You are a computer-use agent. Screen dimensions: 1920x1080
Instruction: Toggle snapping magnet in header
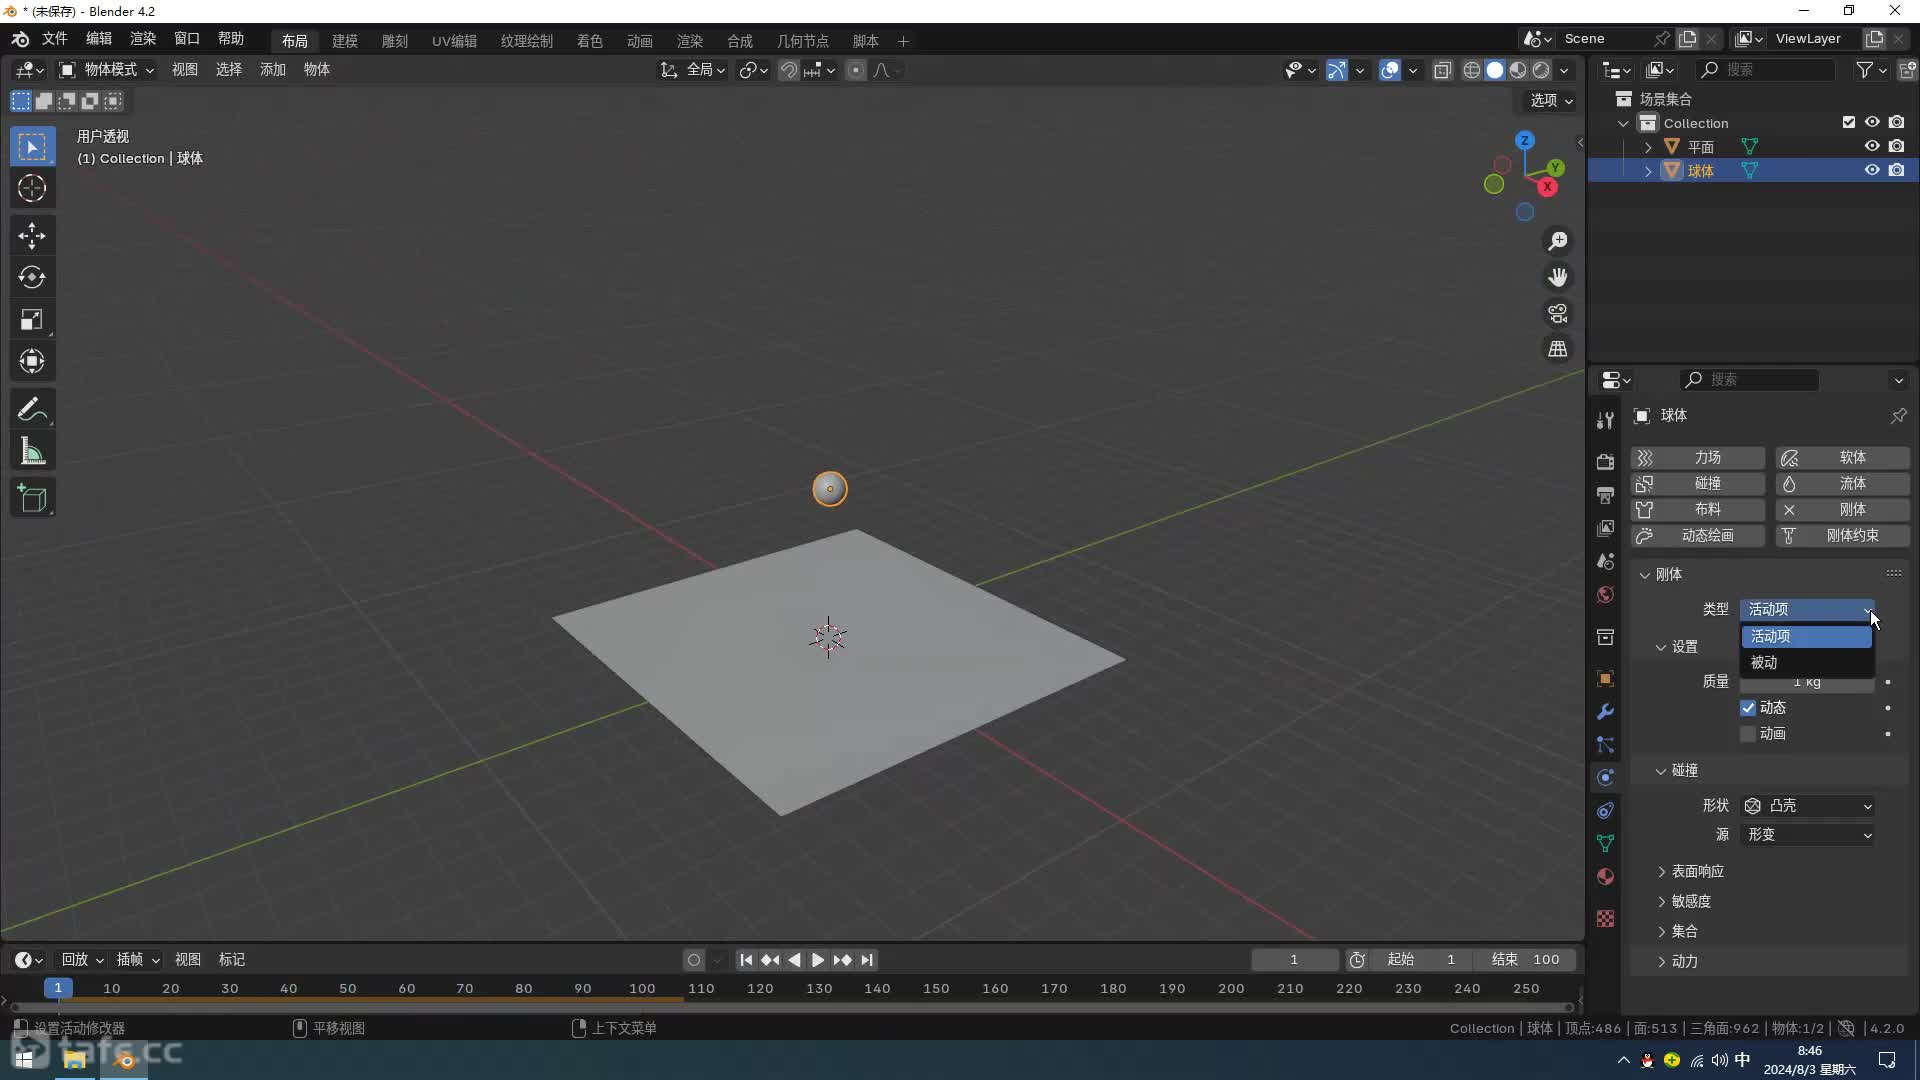(x=789, y=70)
